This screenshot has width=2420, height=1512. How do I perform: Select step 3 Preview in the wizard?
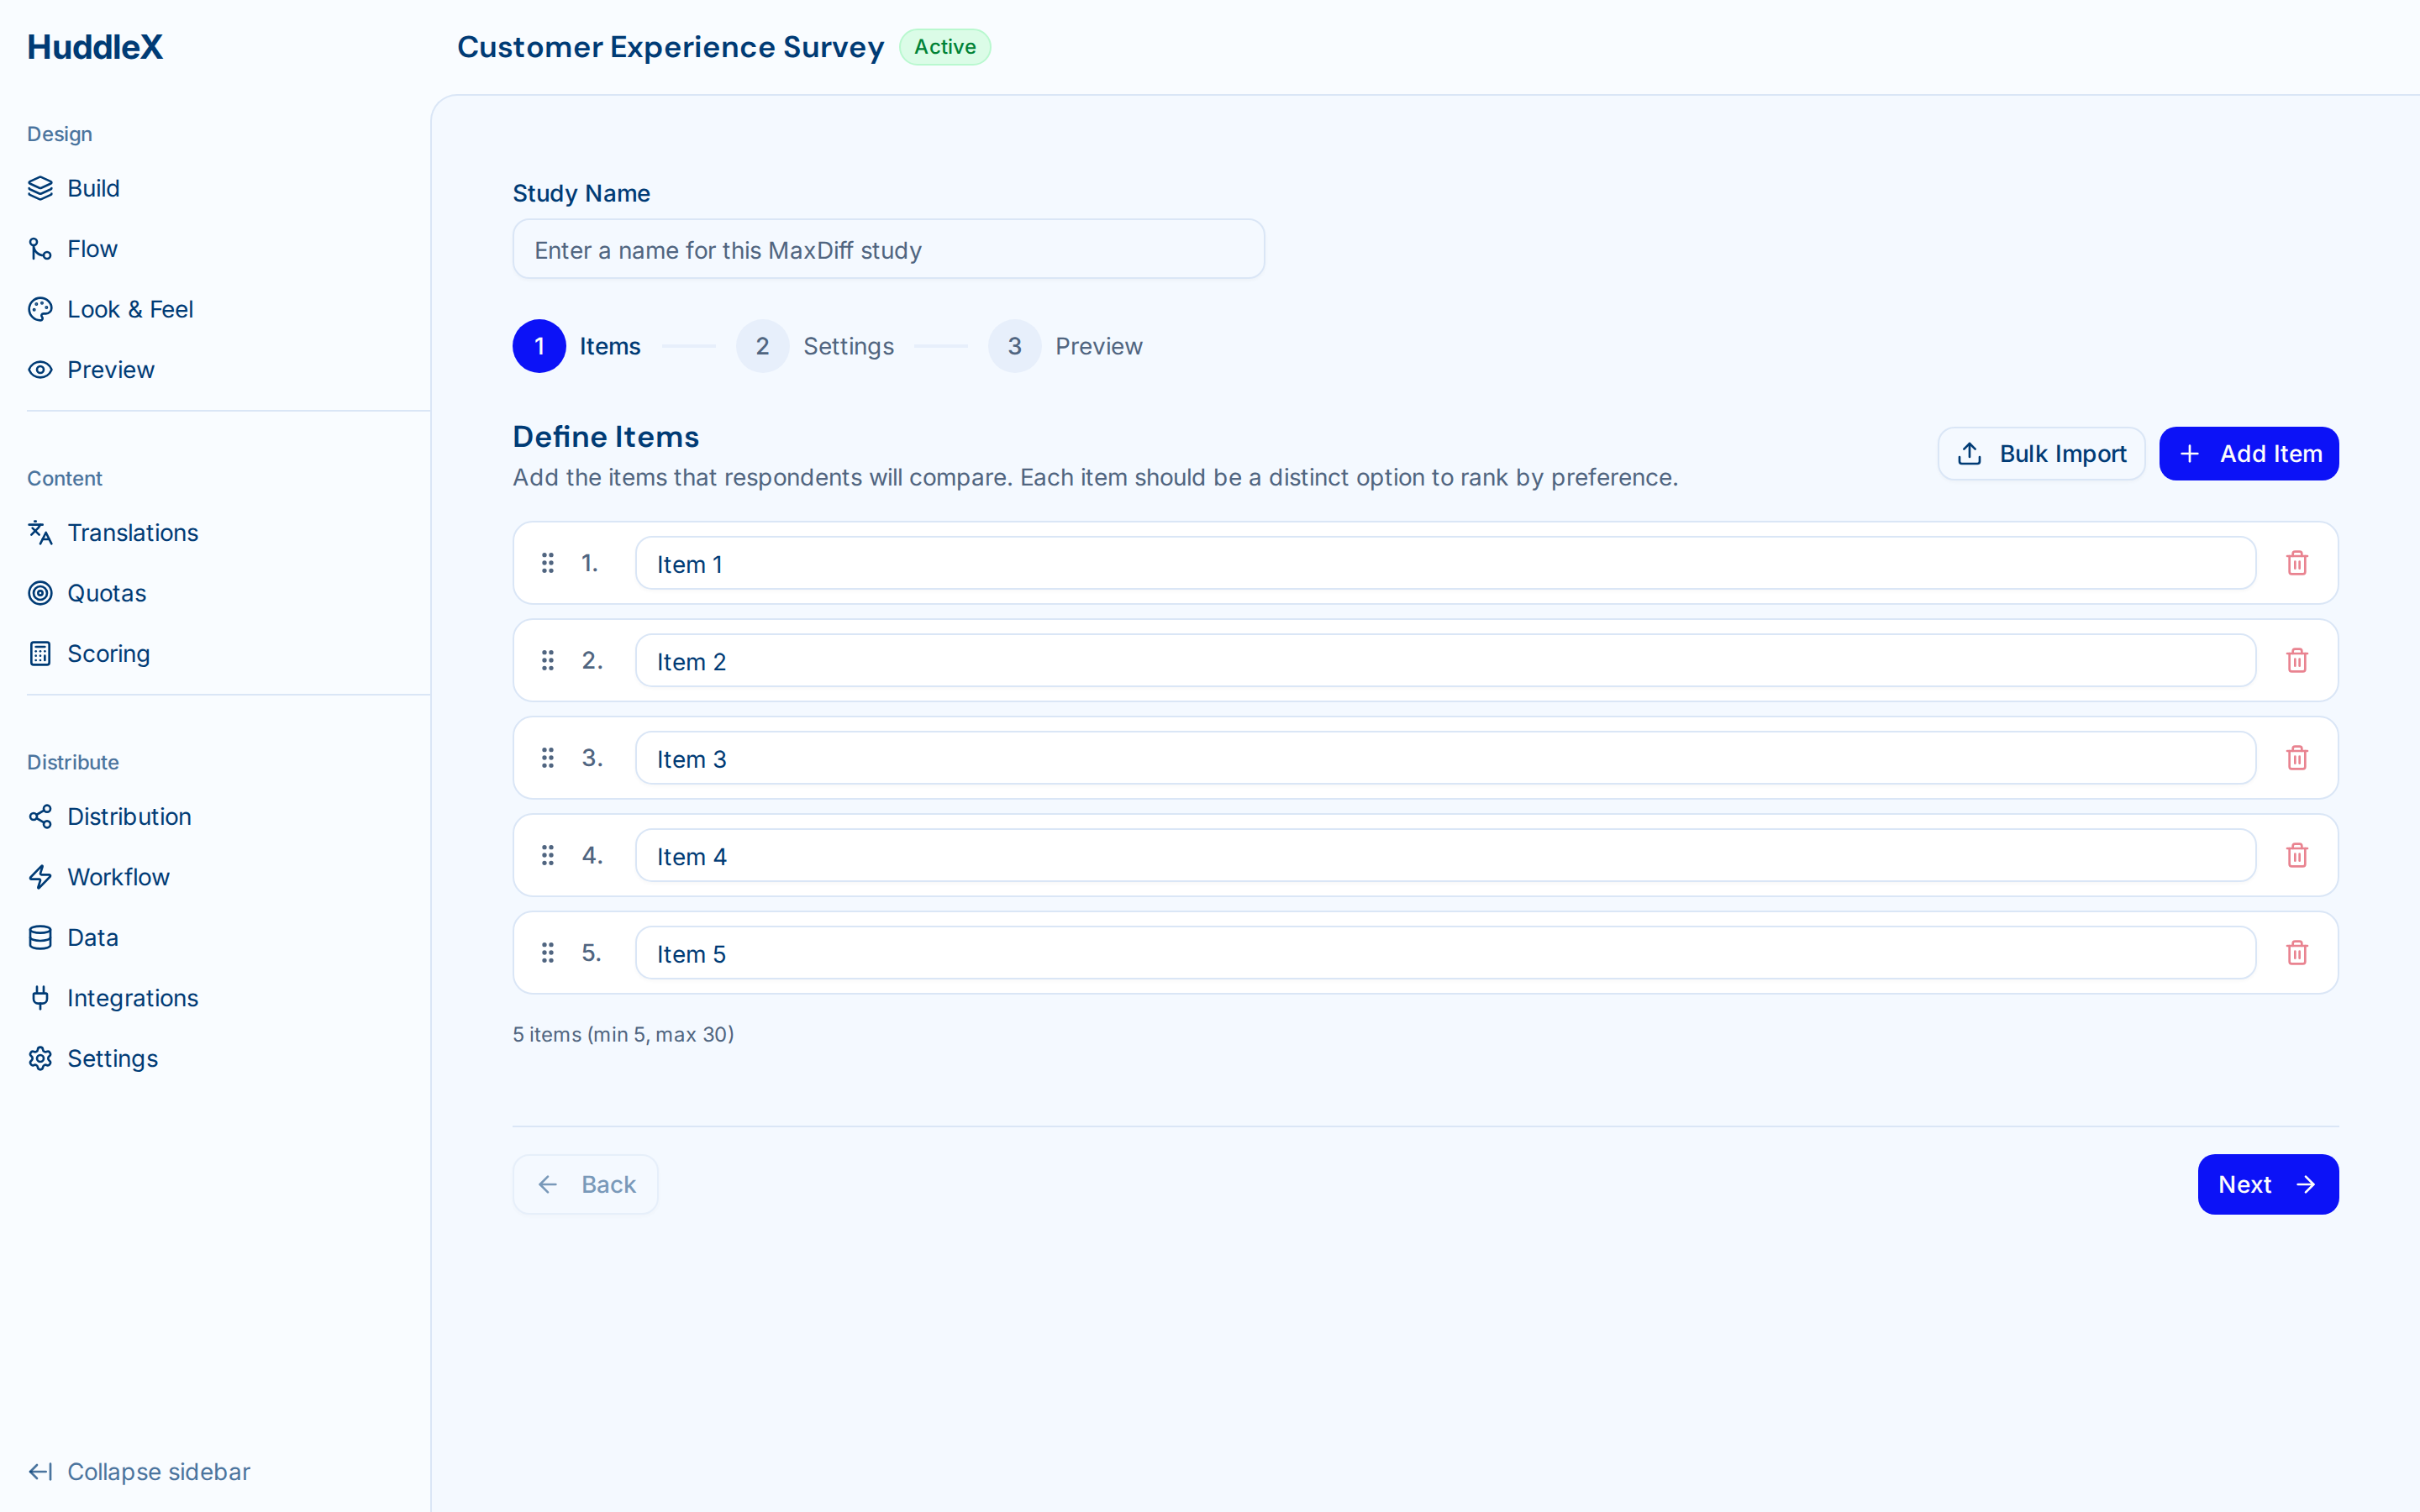pyautogui.click(x=1065, y=346)
